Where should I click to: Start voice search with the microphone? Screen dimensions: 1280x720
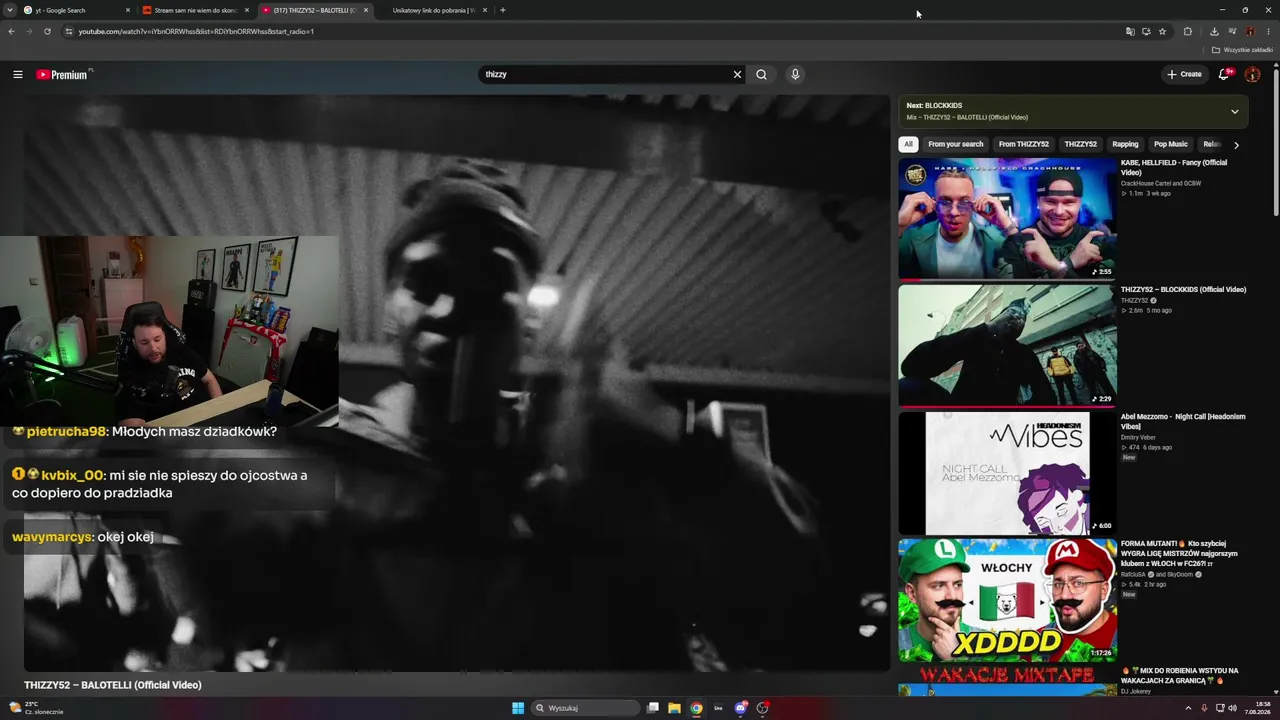click(x=795, y=74)
